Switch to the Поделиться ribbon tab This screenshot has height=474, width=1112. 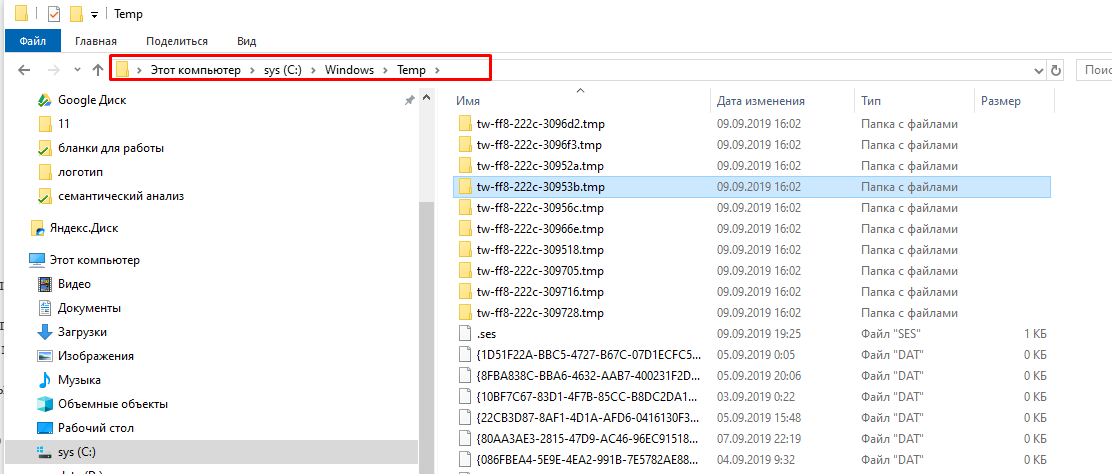pos(176,41)
